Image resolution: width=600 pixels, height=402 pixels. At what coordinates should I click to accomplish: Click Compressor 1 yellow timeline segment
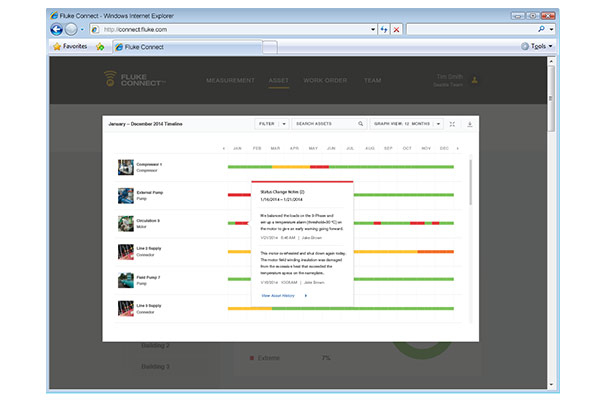click(x=290, y=167)
